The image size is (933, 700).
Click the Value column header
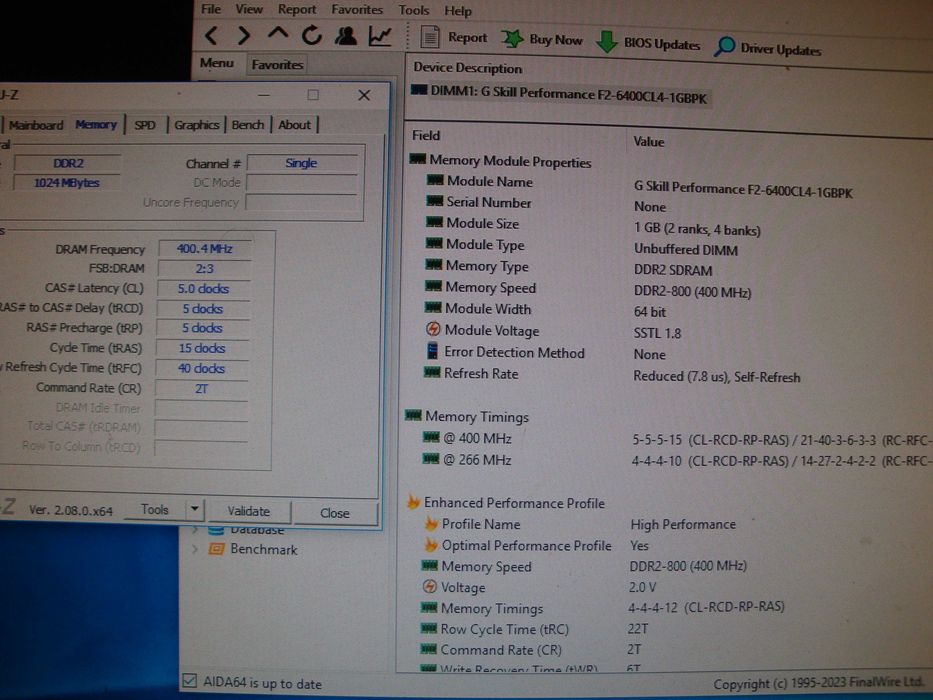(649, 142)
